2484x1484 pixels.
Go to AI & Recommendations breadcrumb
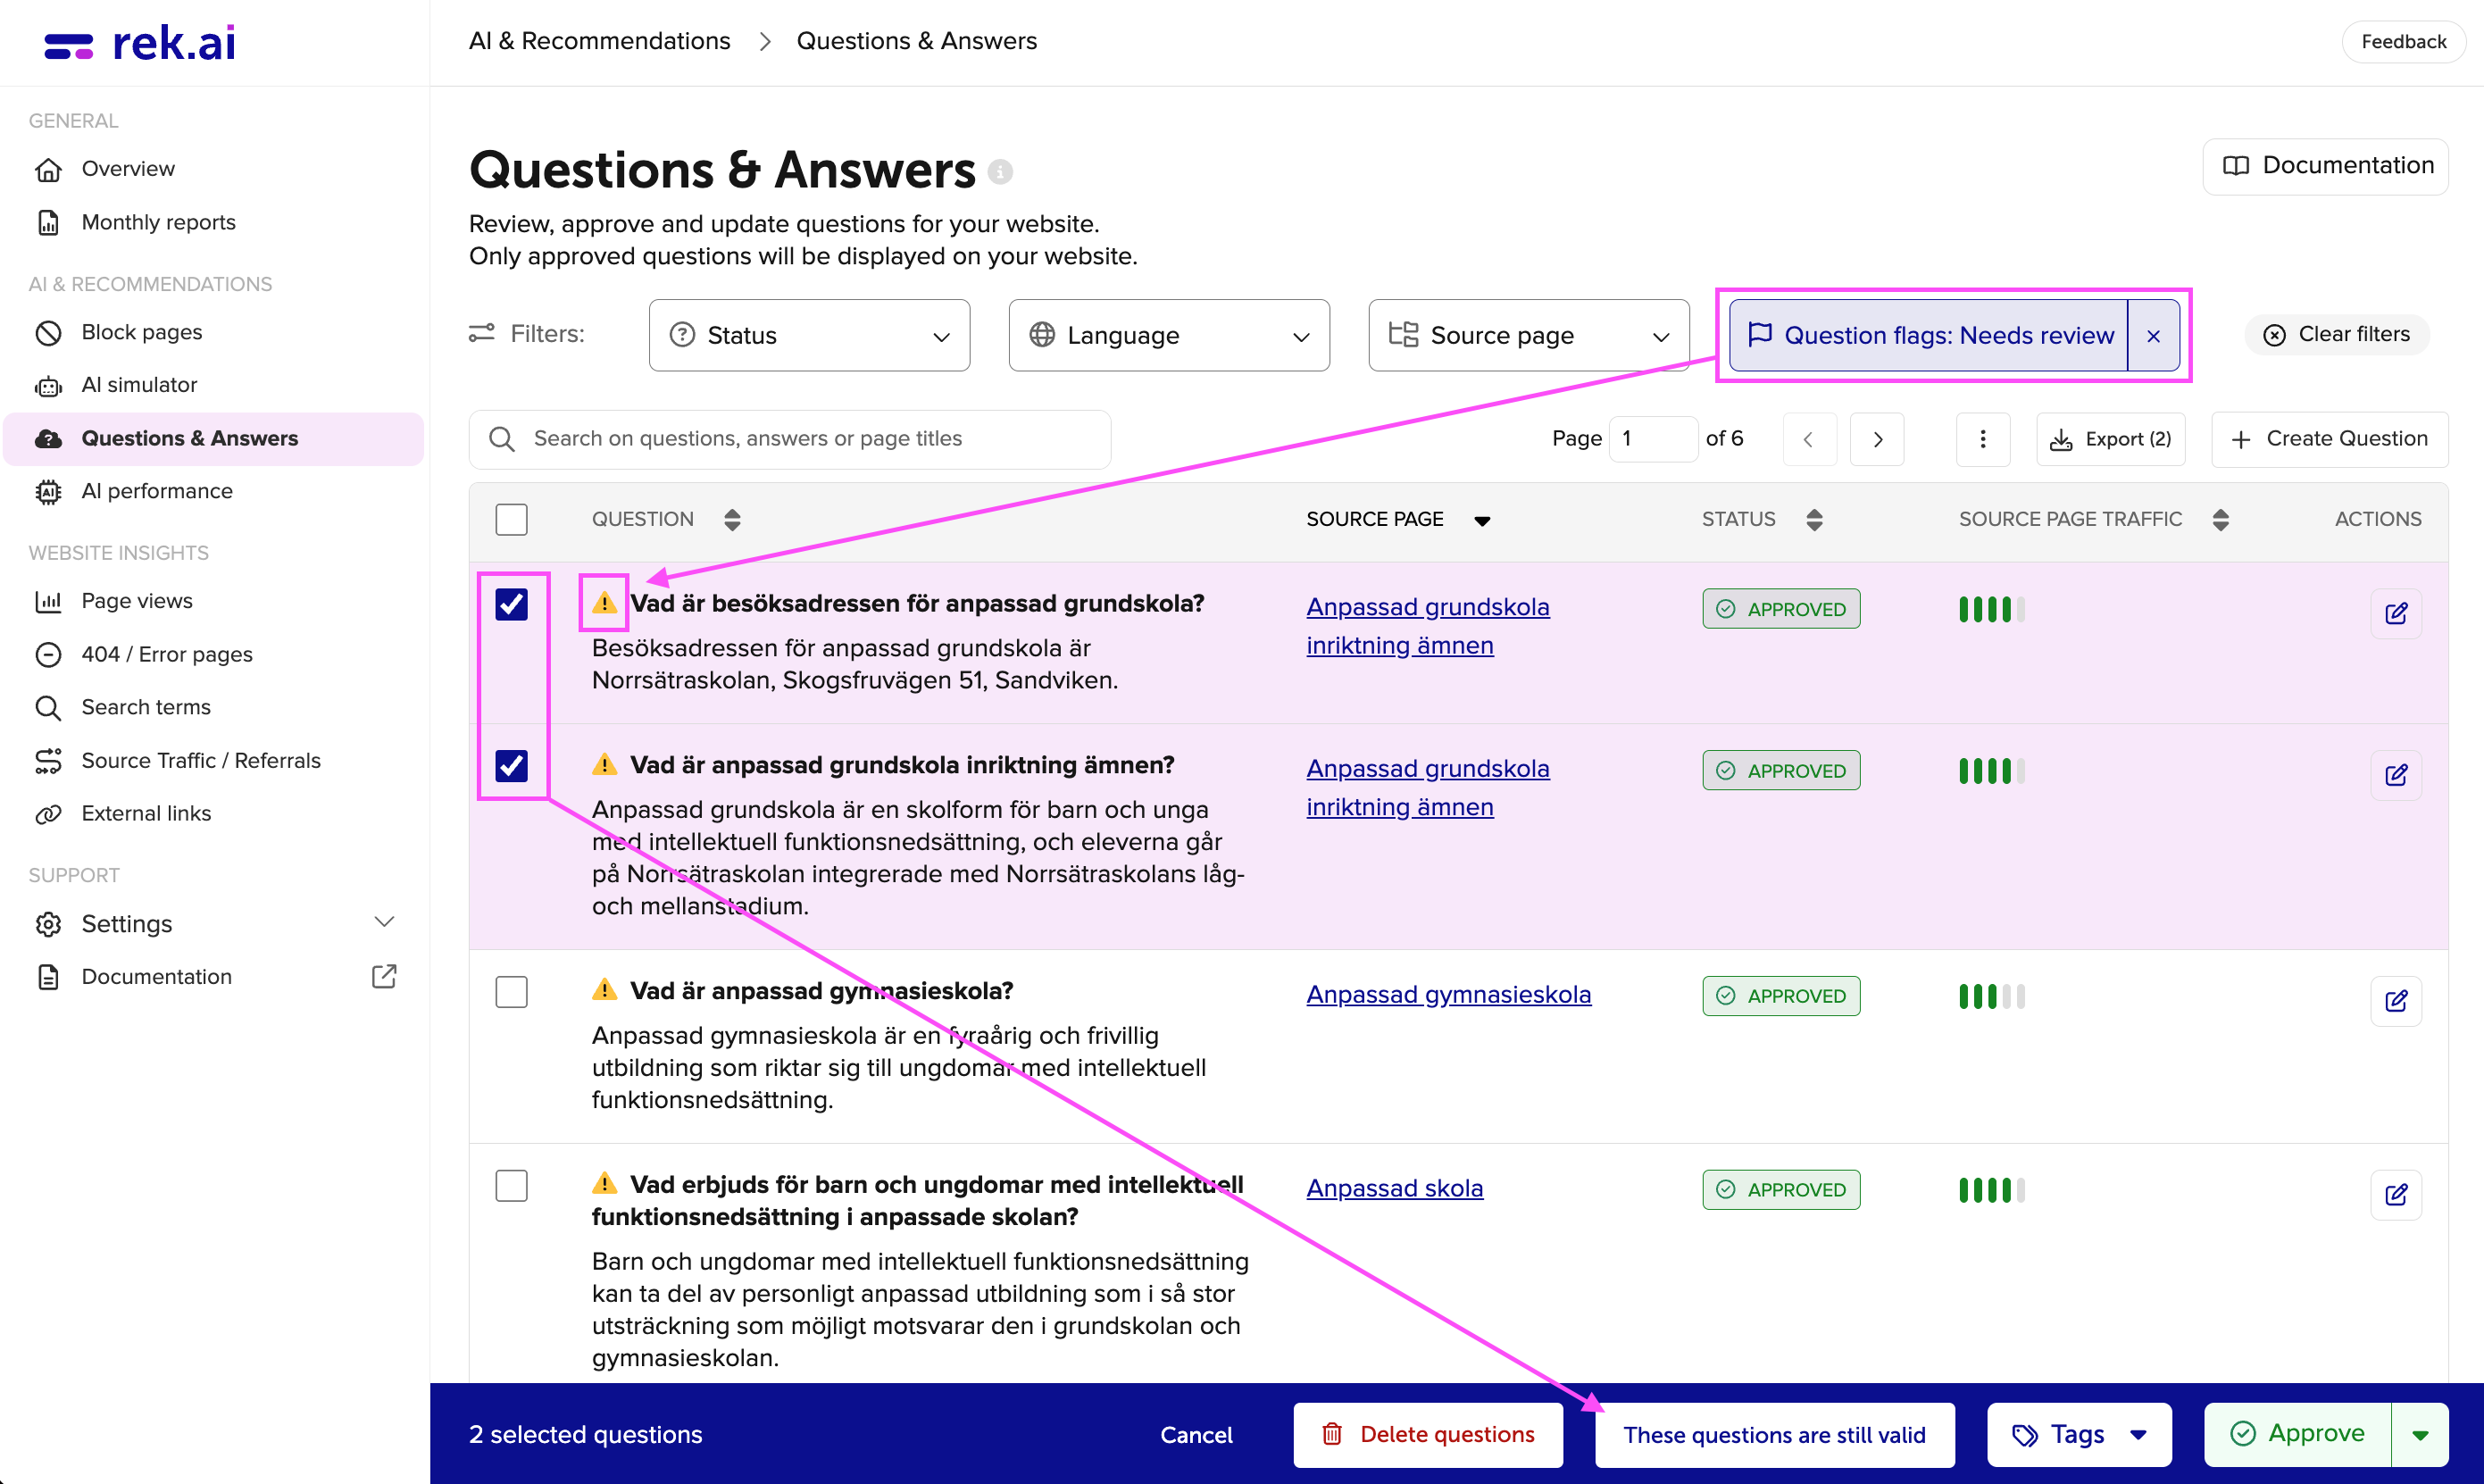(x=599, y=40)
